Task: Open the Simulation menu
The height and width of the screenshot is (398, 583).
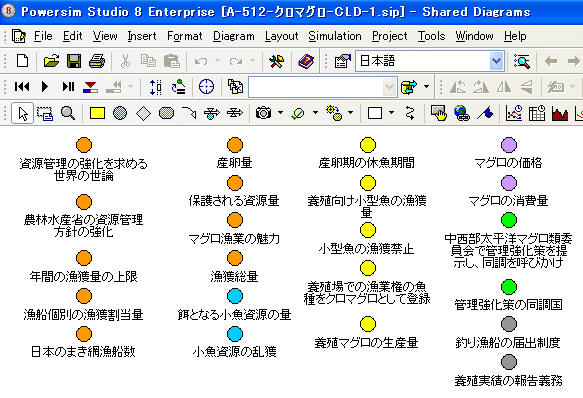Action: coord(335,36)
